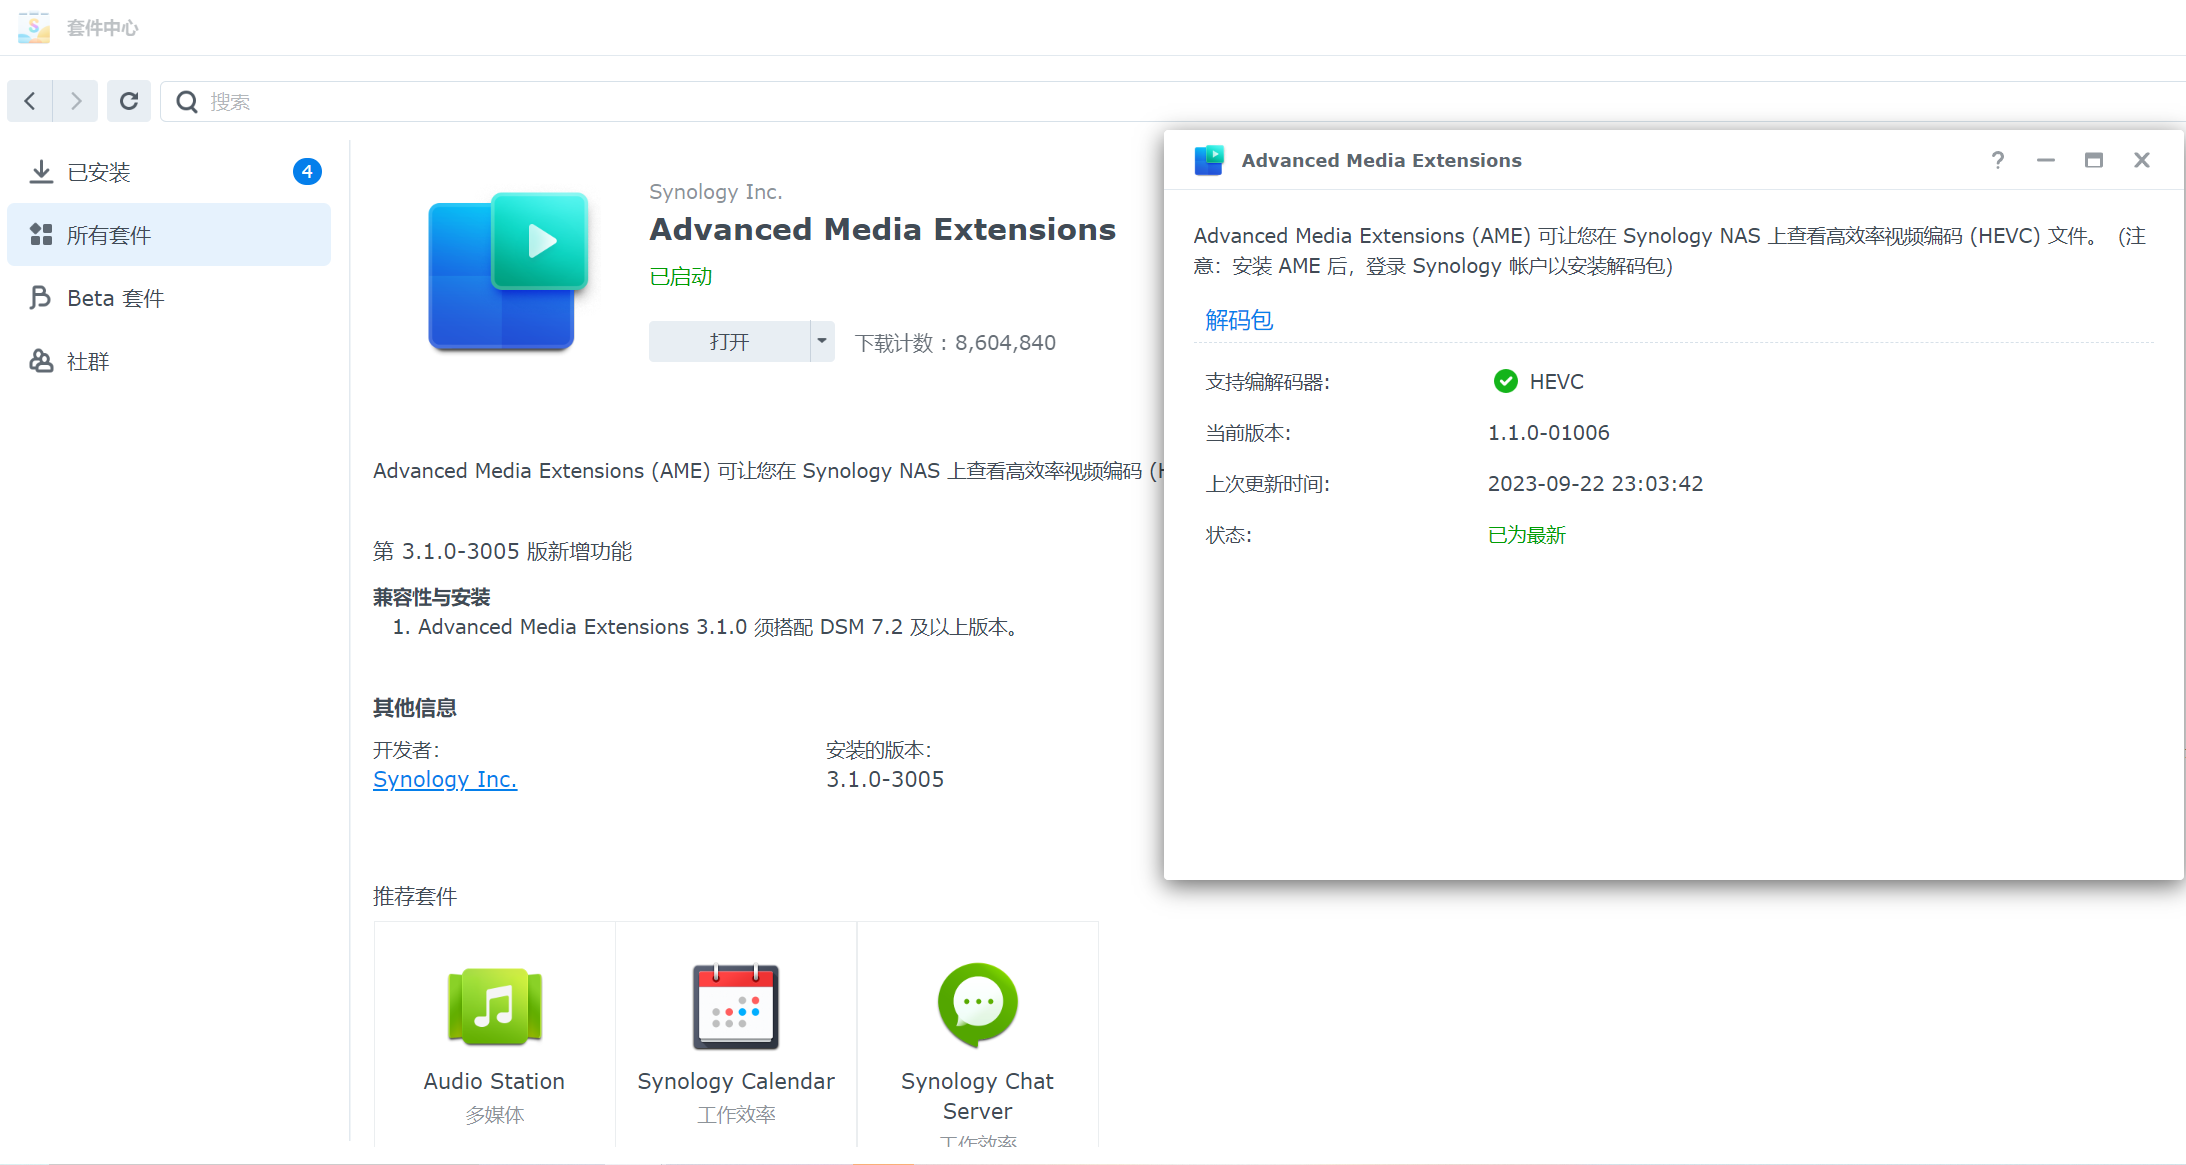Open help in Advanced Media Extensions window

point(1998,160)
